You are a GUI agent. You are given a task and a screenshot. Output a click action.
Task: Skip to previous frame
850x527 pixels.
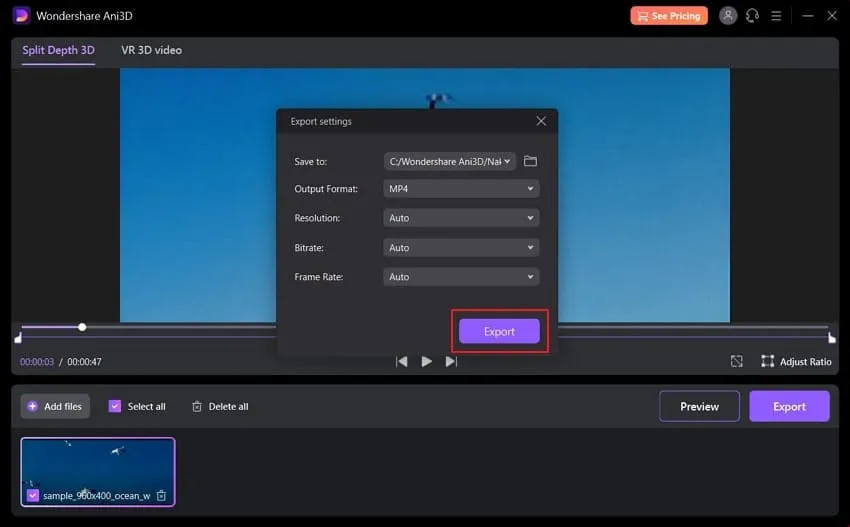(x=402, y=361)
